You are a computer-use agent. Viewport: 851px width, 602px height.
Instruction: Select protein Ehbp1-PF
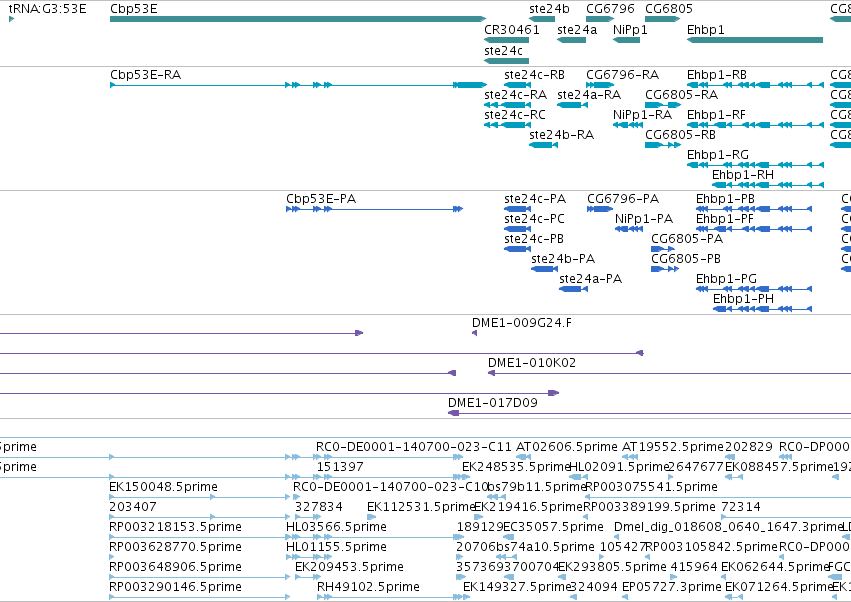[754, 229]
